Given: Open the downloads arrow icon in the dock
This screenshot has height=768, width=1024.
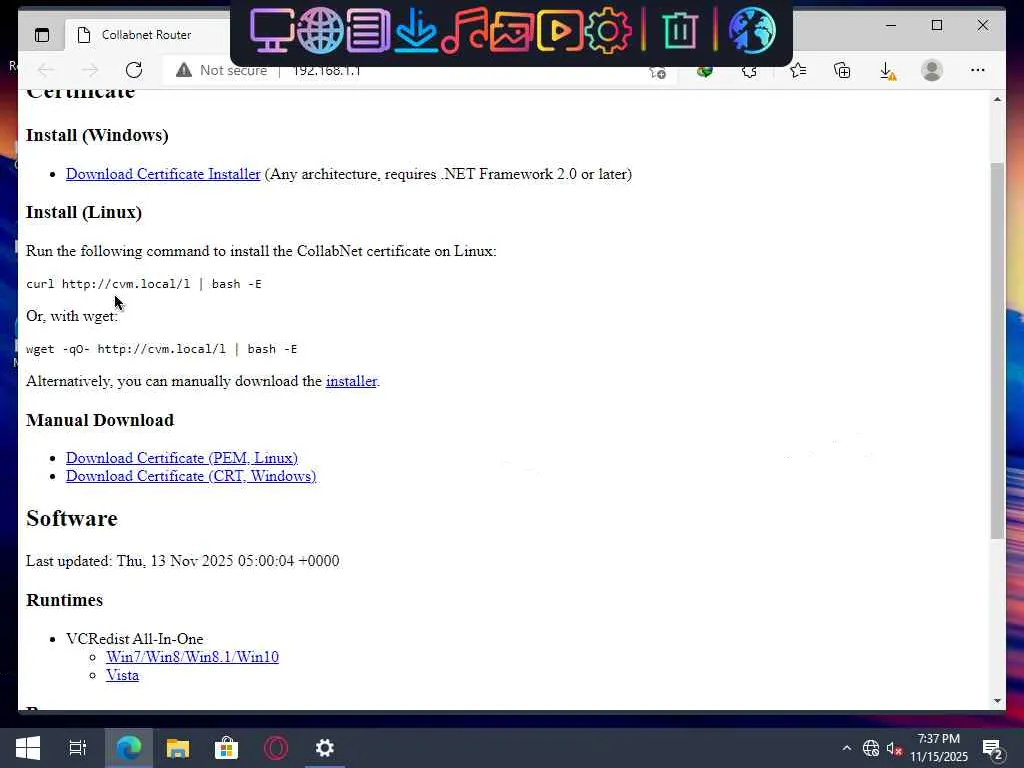Looking at the screenshot, I should tap(416, 30).
